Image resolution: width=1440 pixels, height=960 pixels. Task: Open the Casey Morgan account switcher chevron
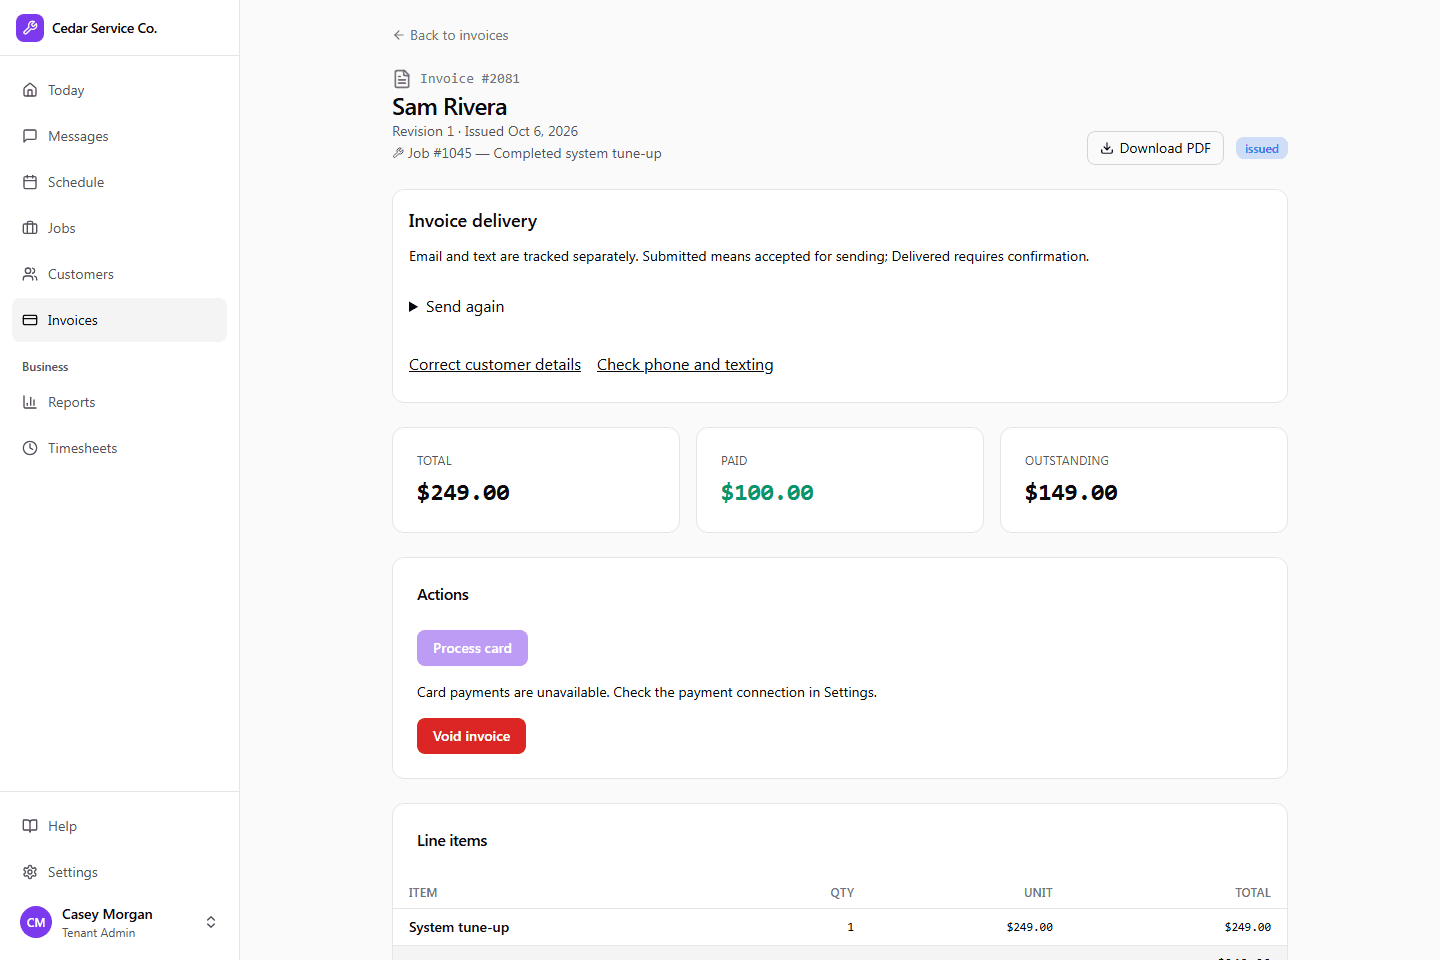pos(211,922)
